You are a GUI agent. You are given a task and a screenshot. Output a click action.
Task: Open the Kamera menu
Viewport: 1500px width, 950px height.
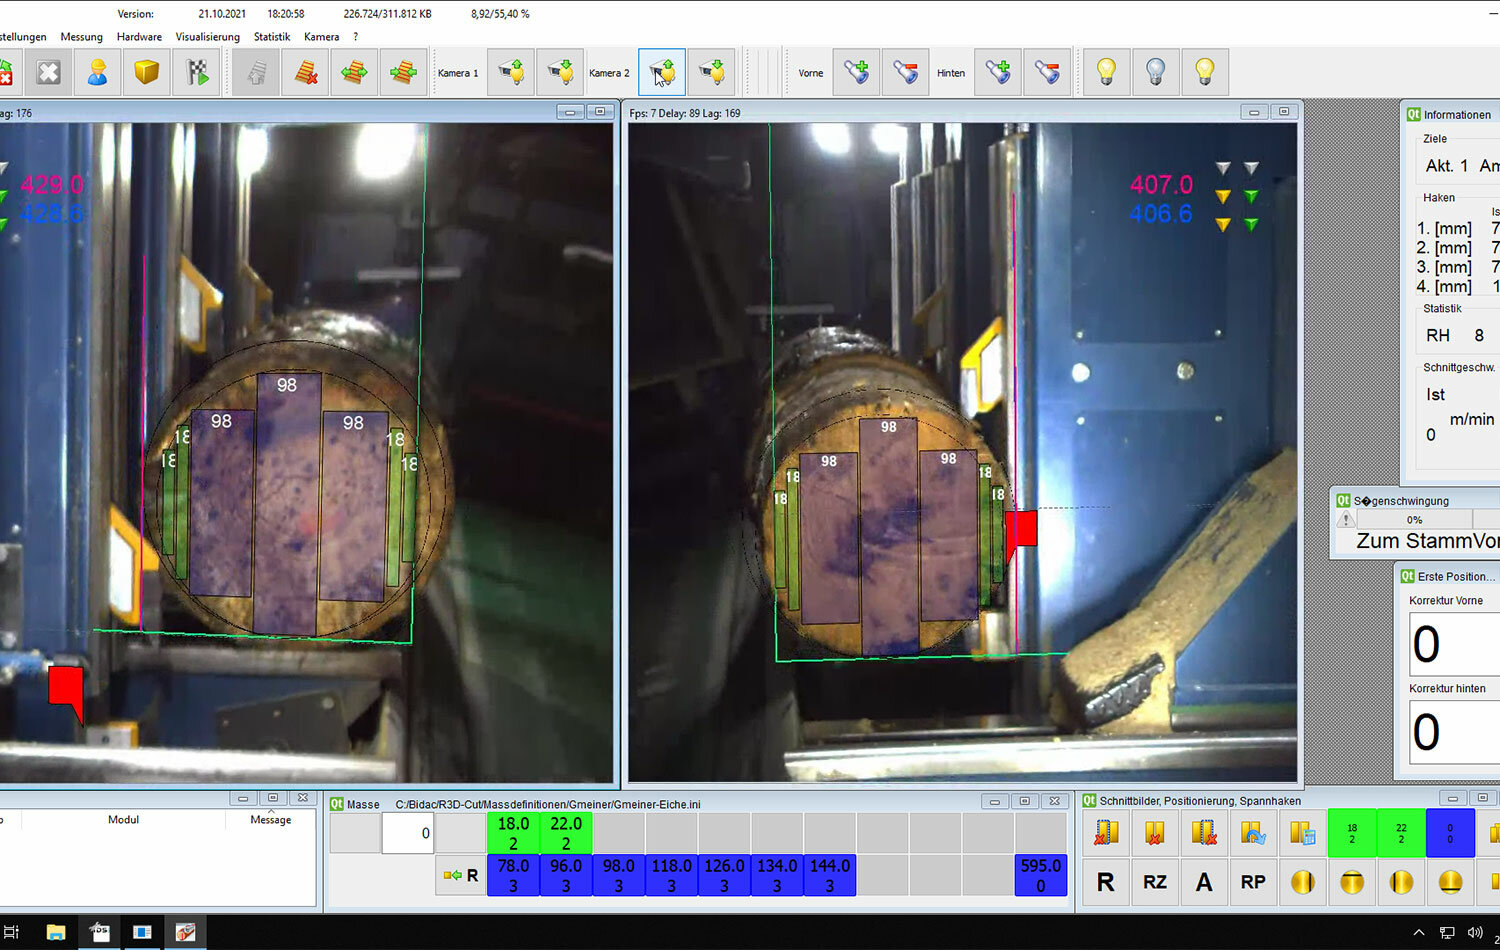322,37
